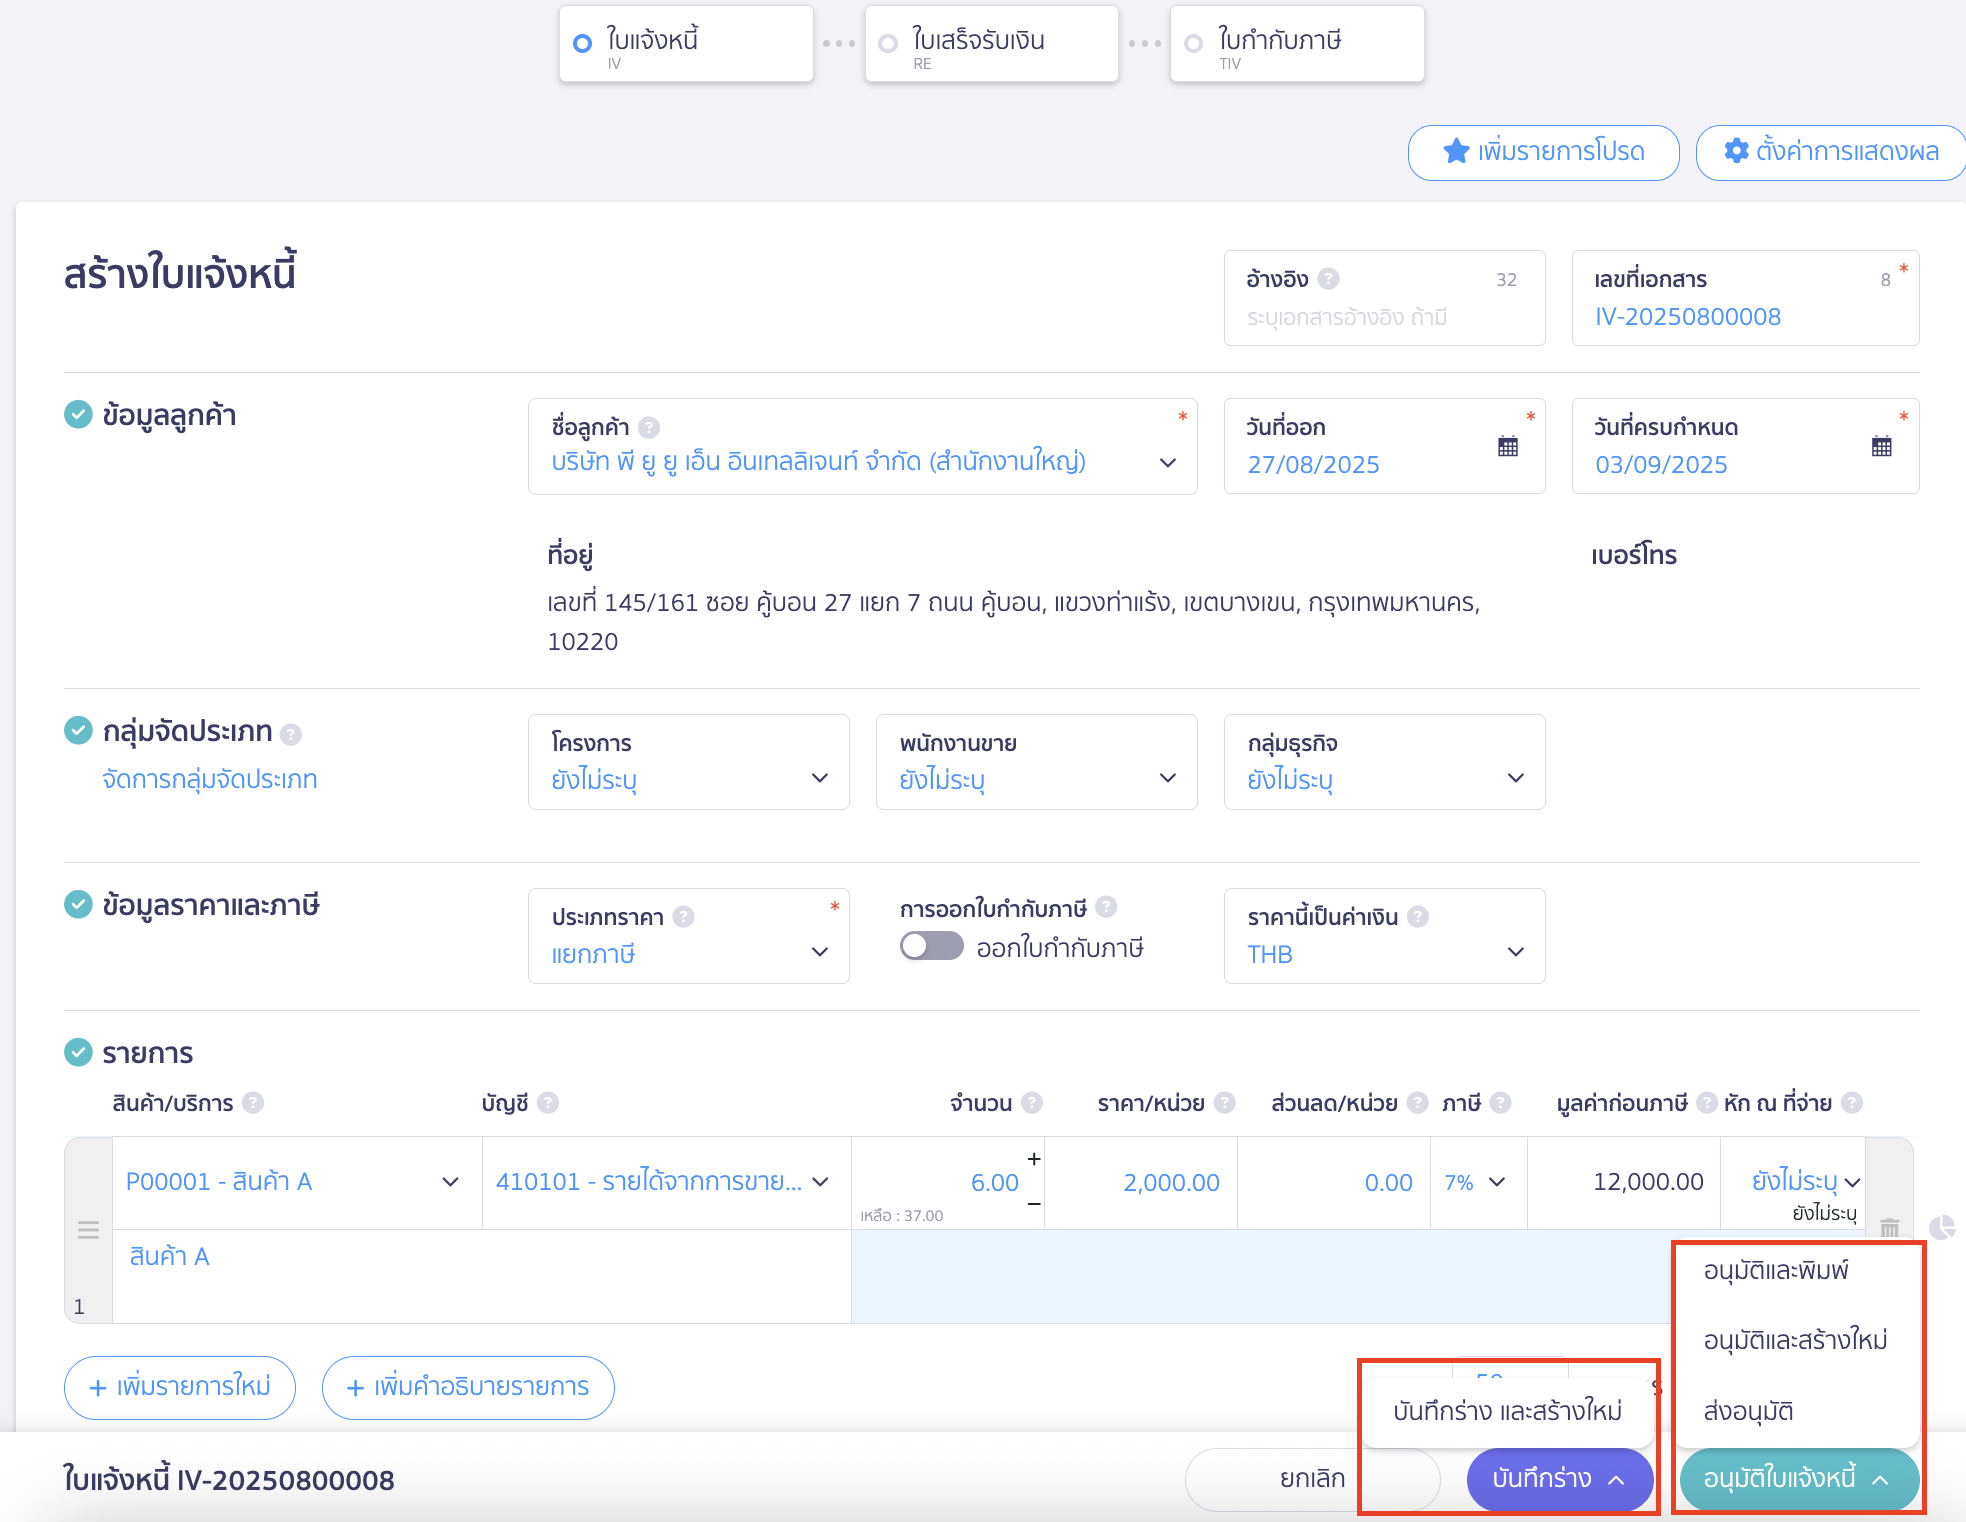Open the 410101 account dropdown

667,1183
